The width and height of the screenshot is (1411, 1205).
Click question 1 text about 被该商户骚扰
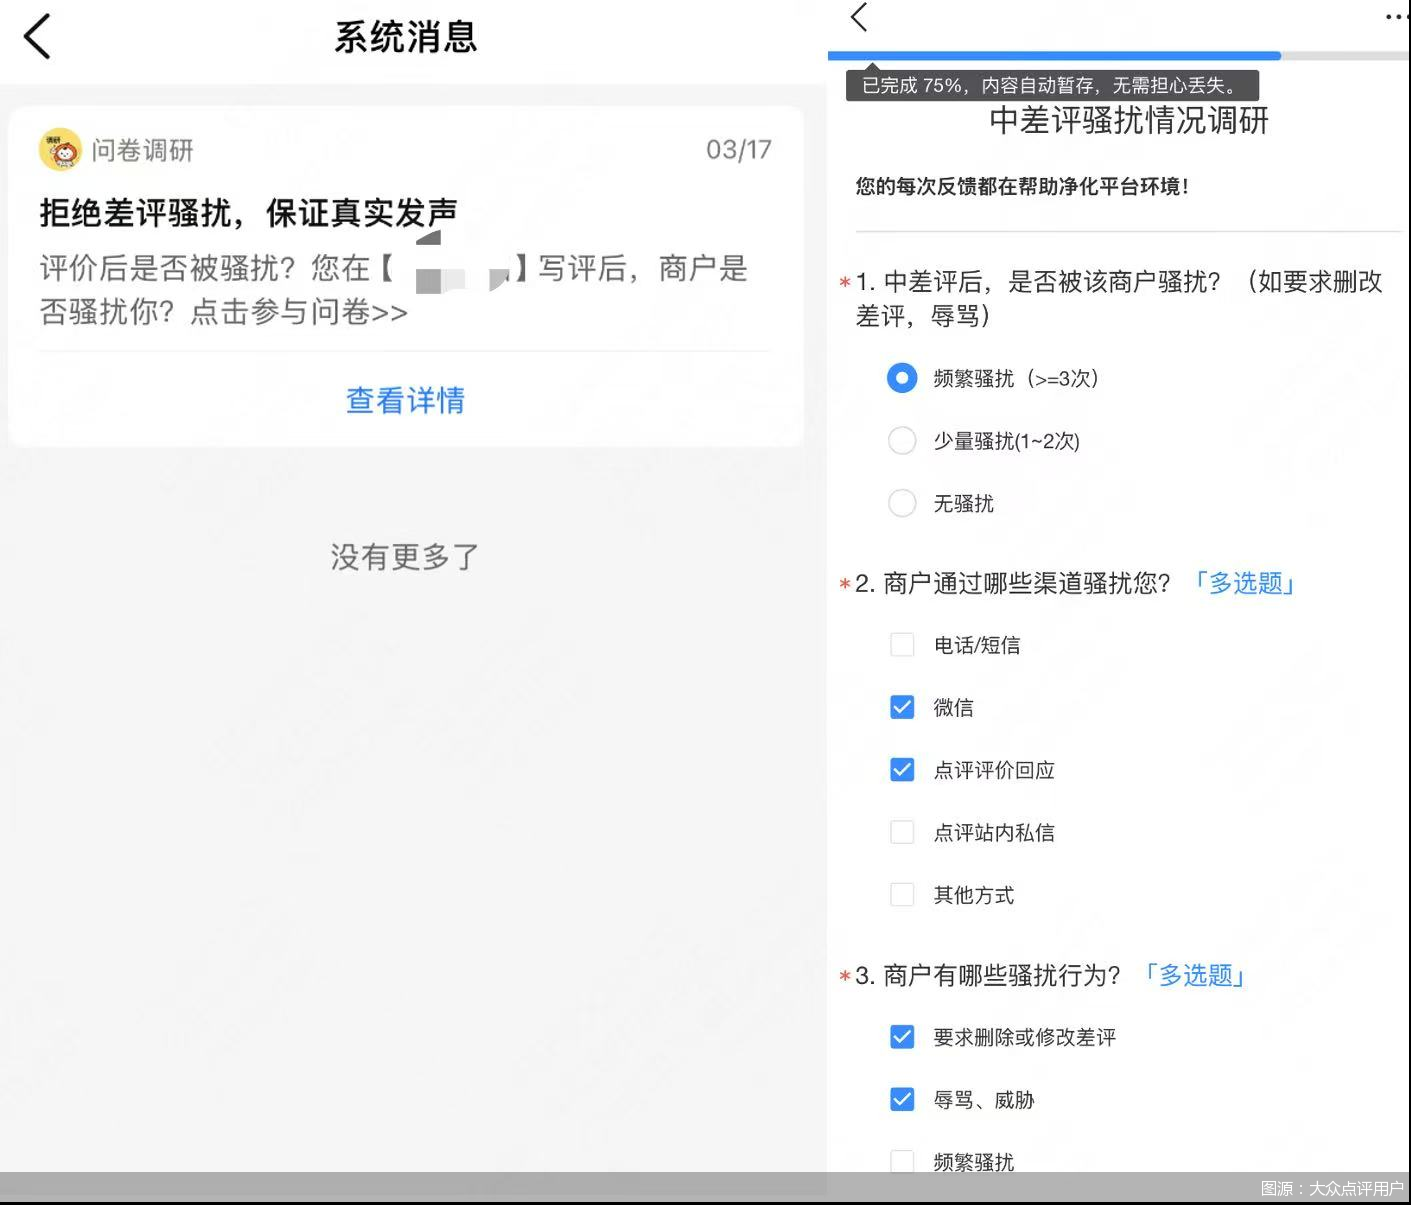(1119, 298)
